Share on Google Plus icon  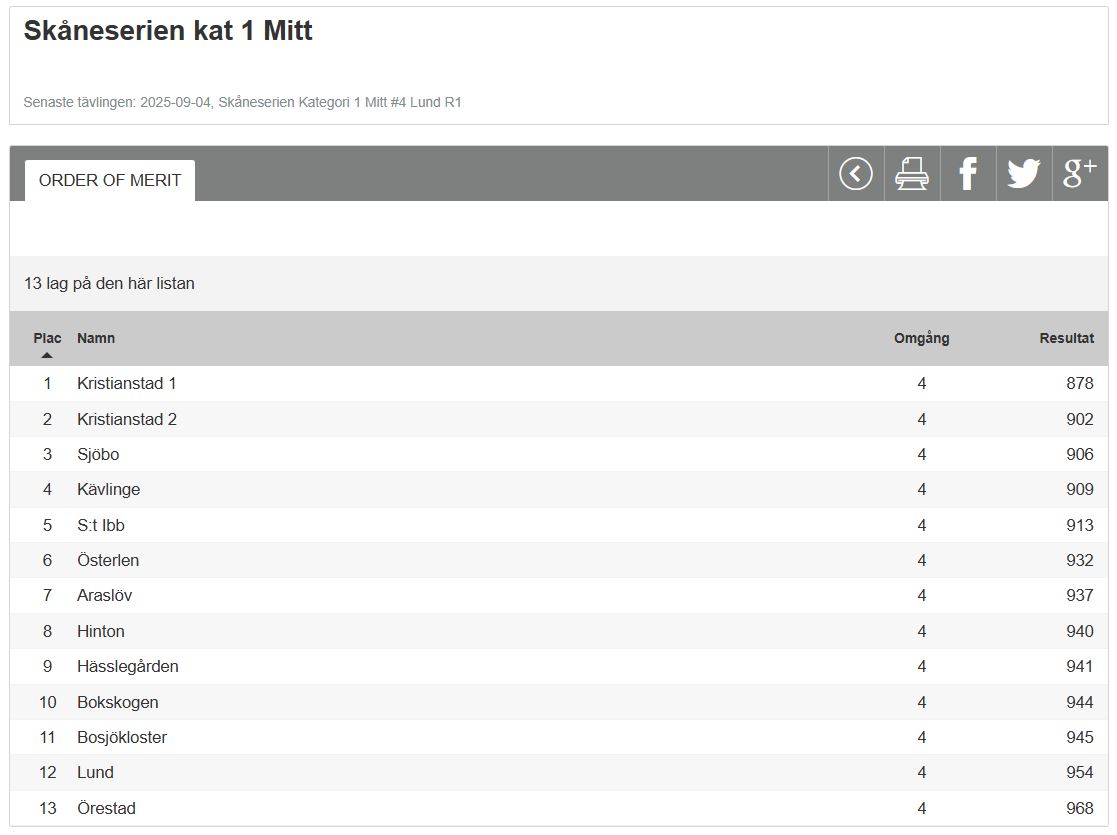[x=1079, y=174]
